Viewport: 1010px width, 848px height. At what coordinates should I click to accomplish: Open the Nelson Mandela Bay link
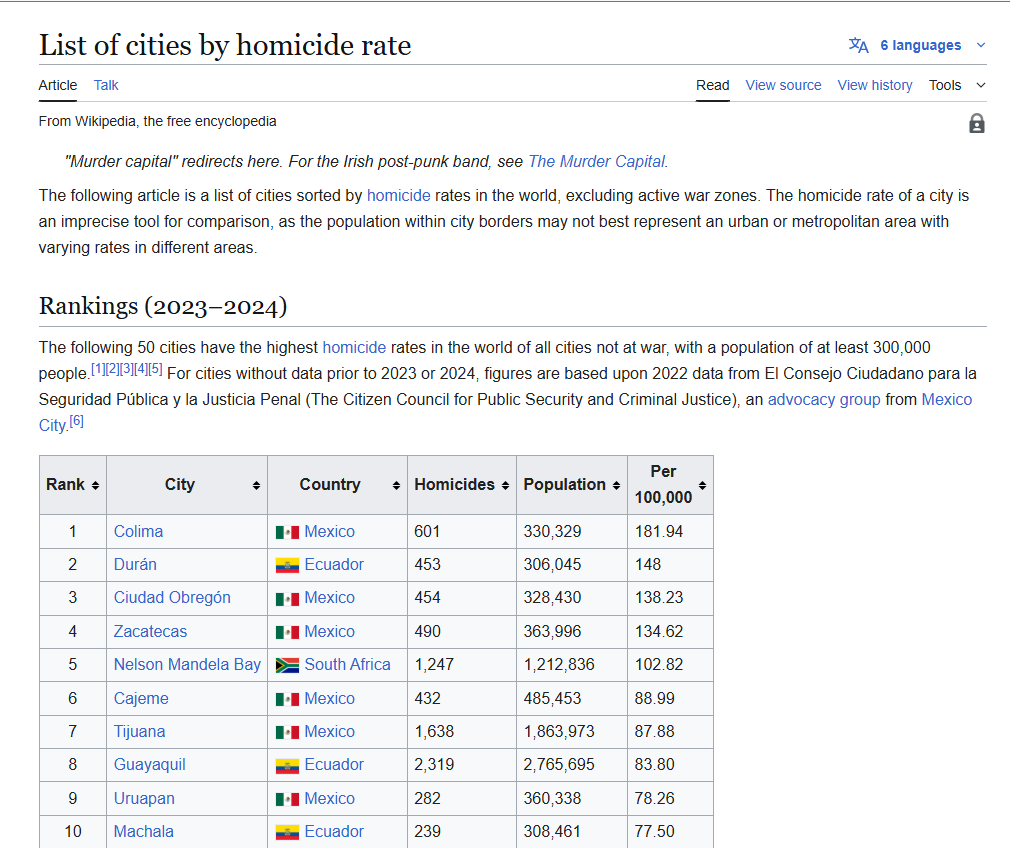pos(187,664)
